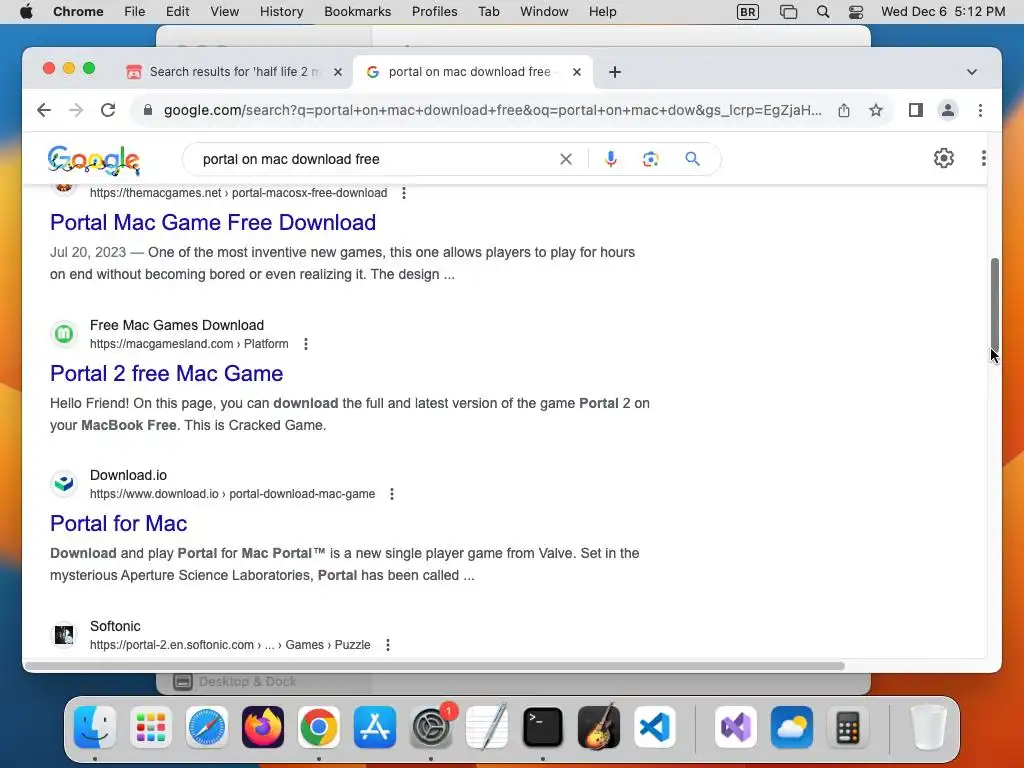Submit the search with the magnifier icon

pos(692,159)
